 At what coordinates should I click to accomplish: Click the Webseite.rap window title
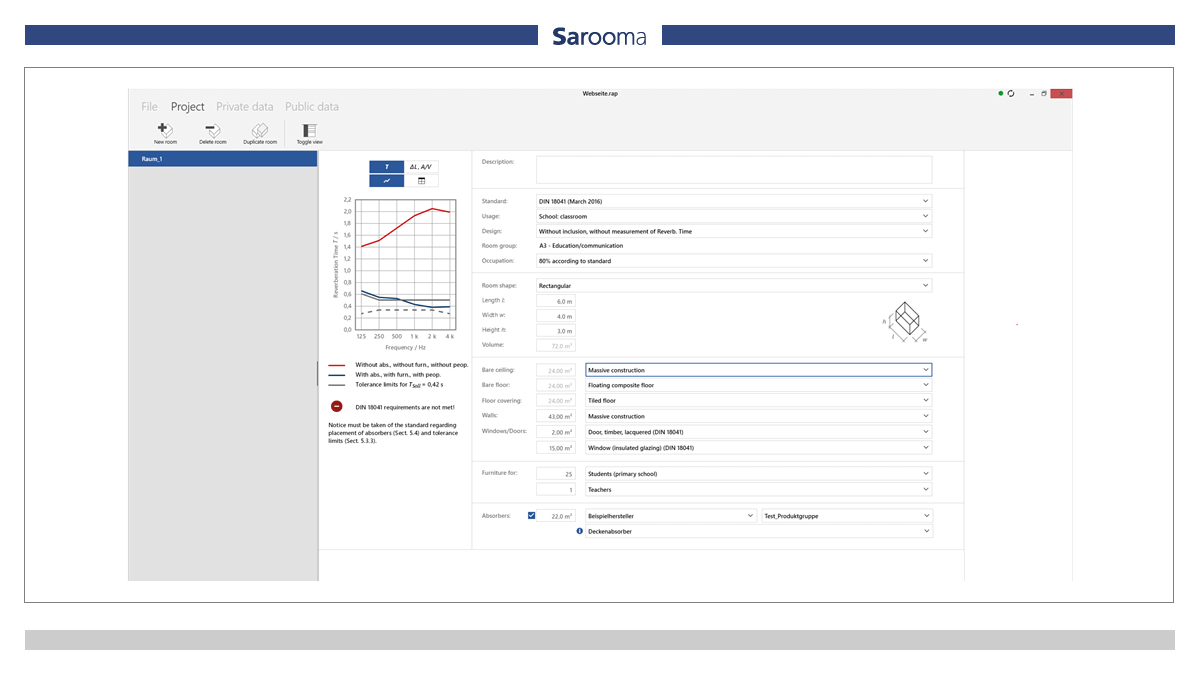599,93
